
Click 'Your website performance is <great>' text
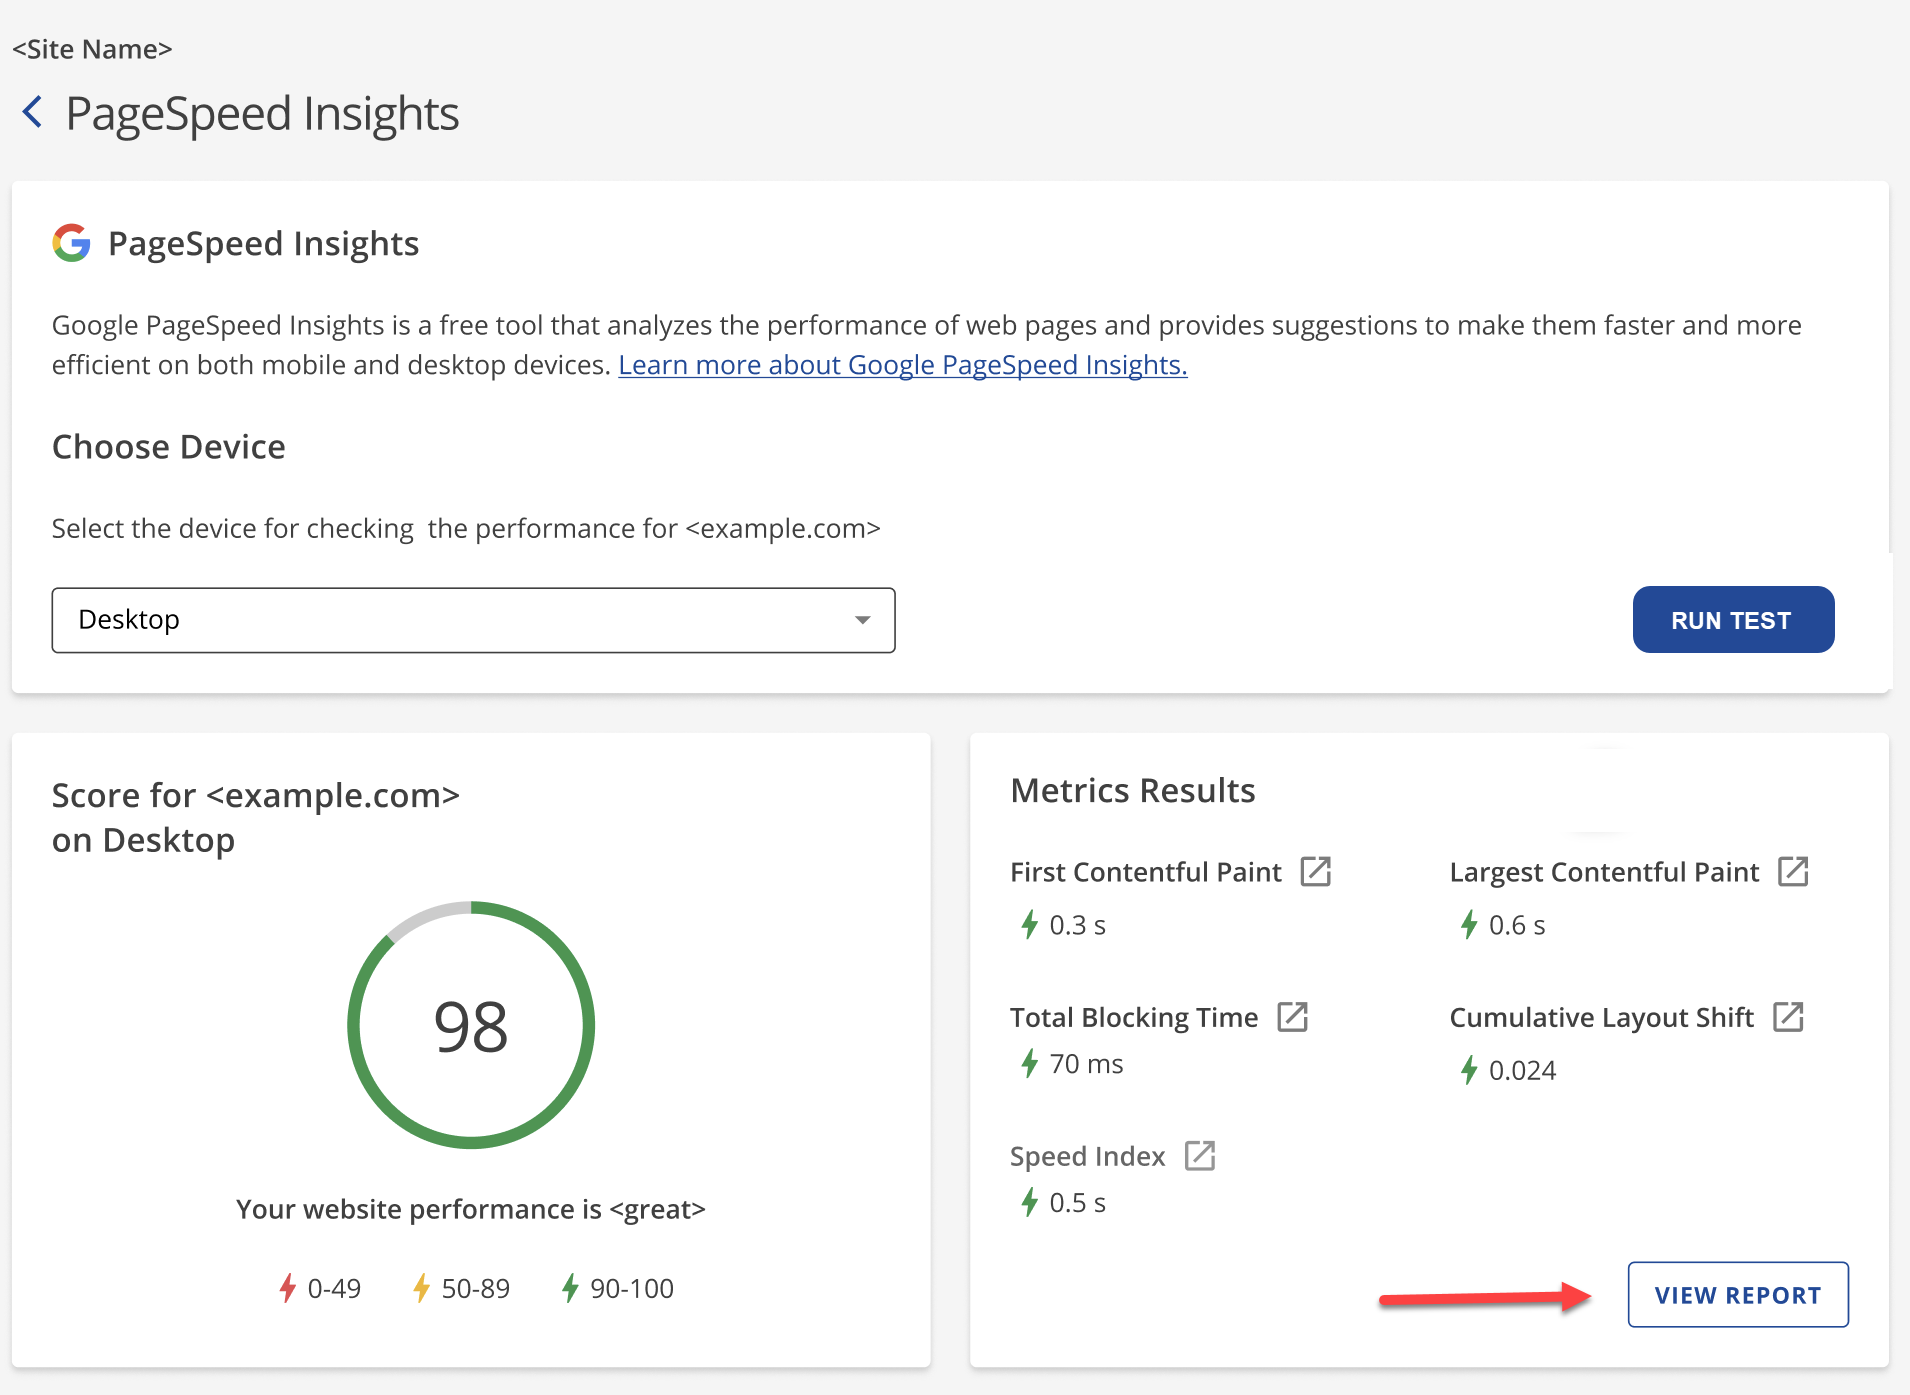[471, 1209]
